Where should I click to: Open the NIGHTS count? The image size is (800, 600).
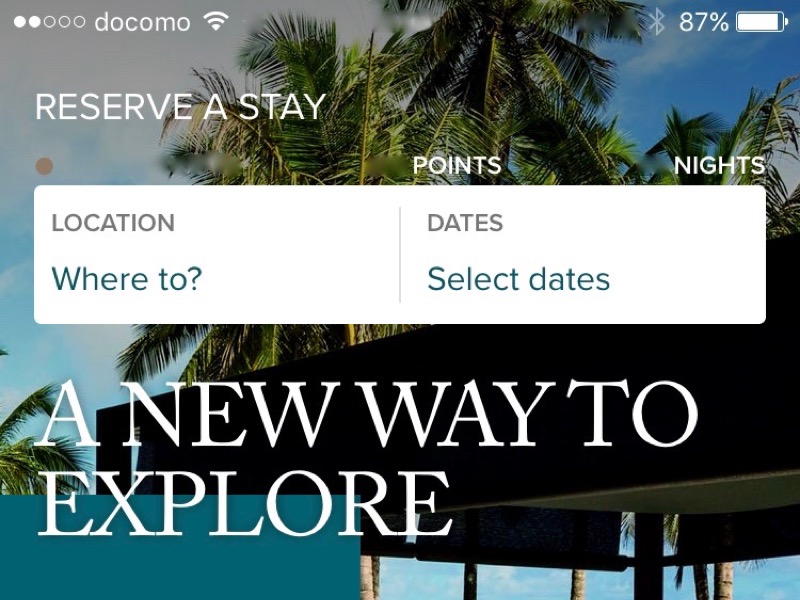pyautogui.click(x=719, y=165)
